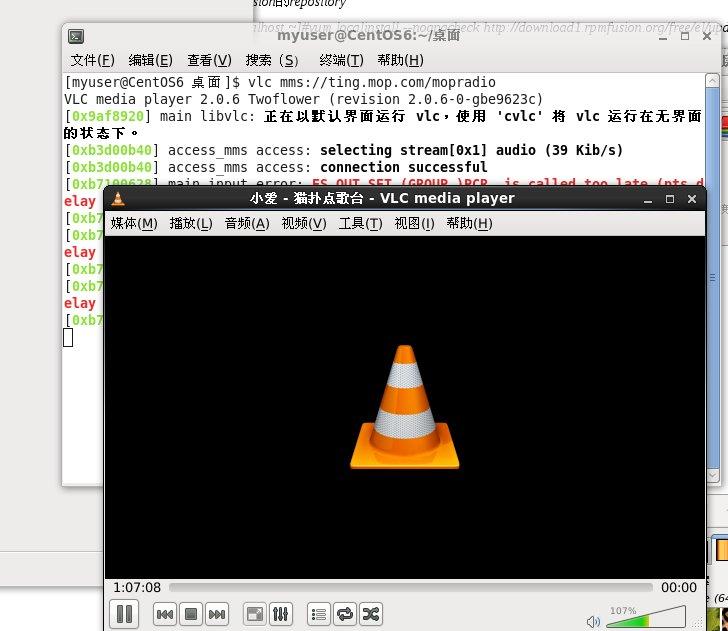
Task: Click the VLC seek progress bar
Action: (x=411, y=588)
